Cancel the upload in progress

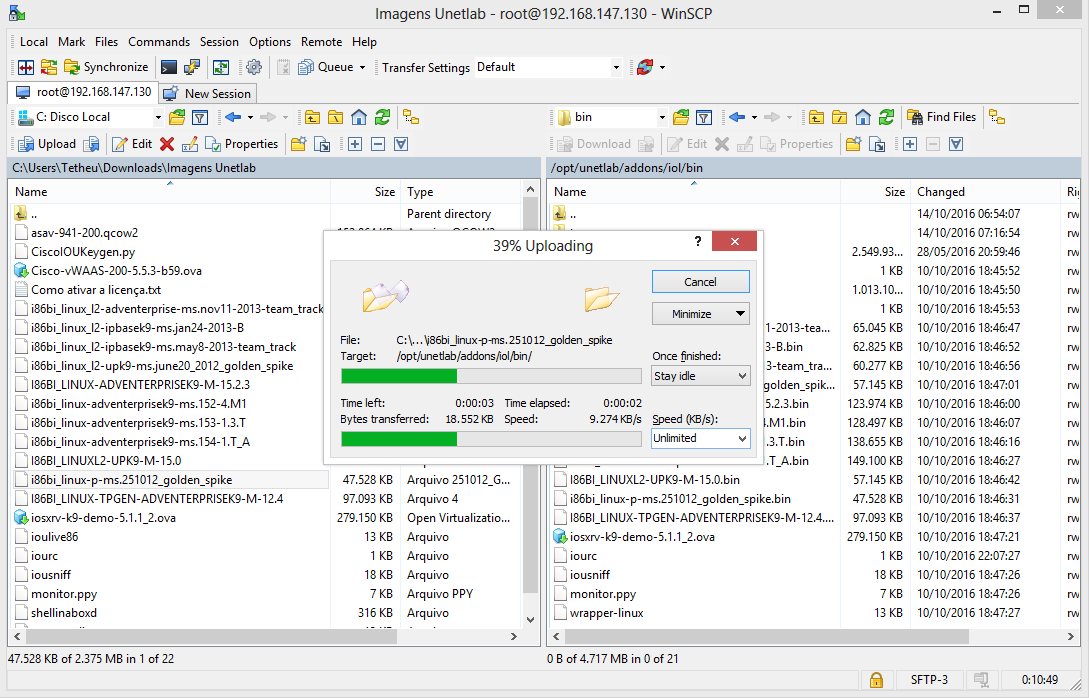700,281
